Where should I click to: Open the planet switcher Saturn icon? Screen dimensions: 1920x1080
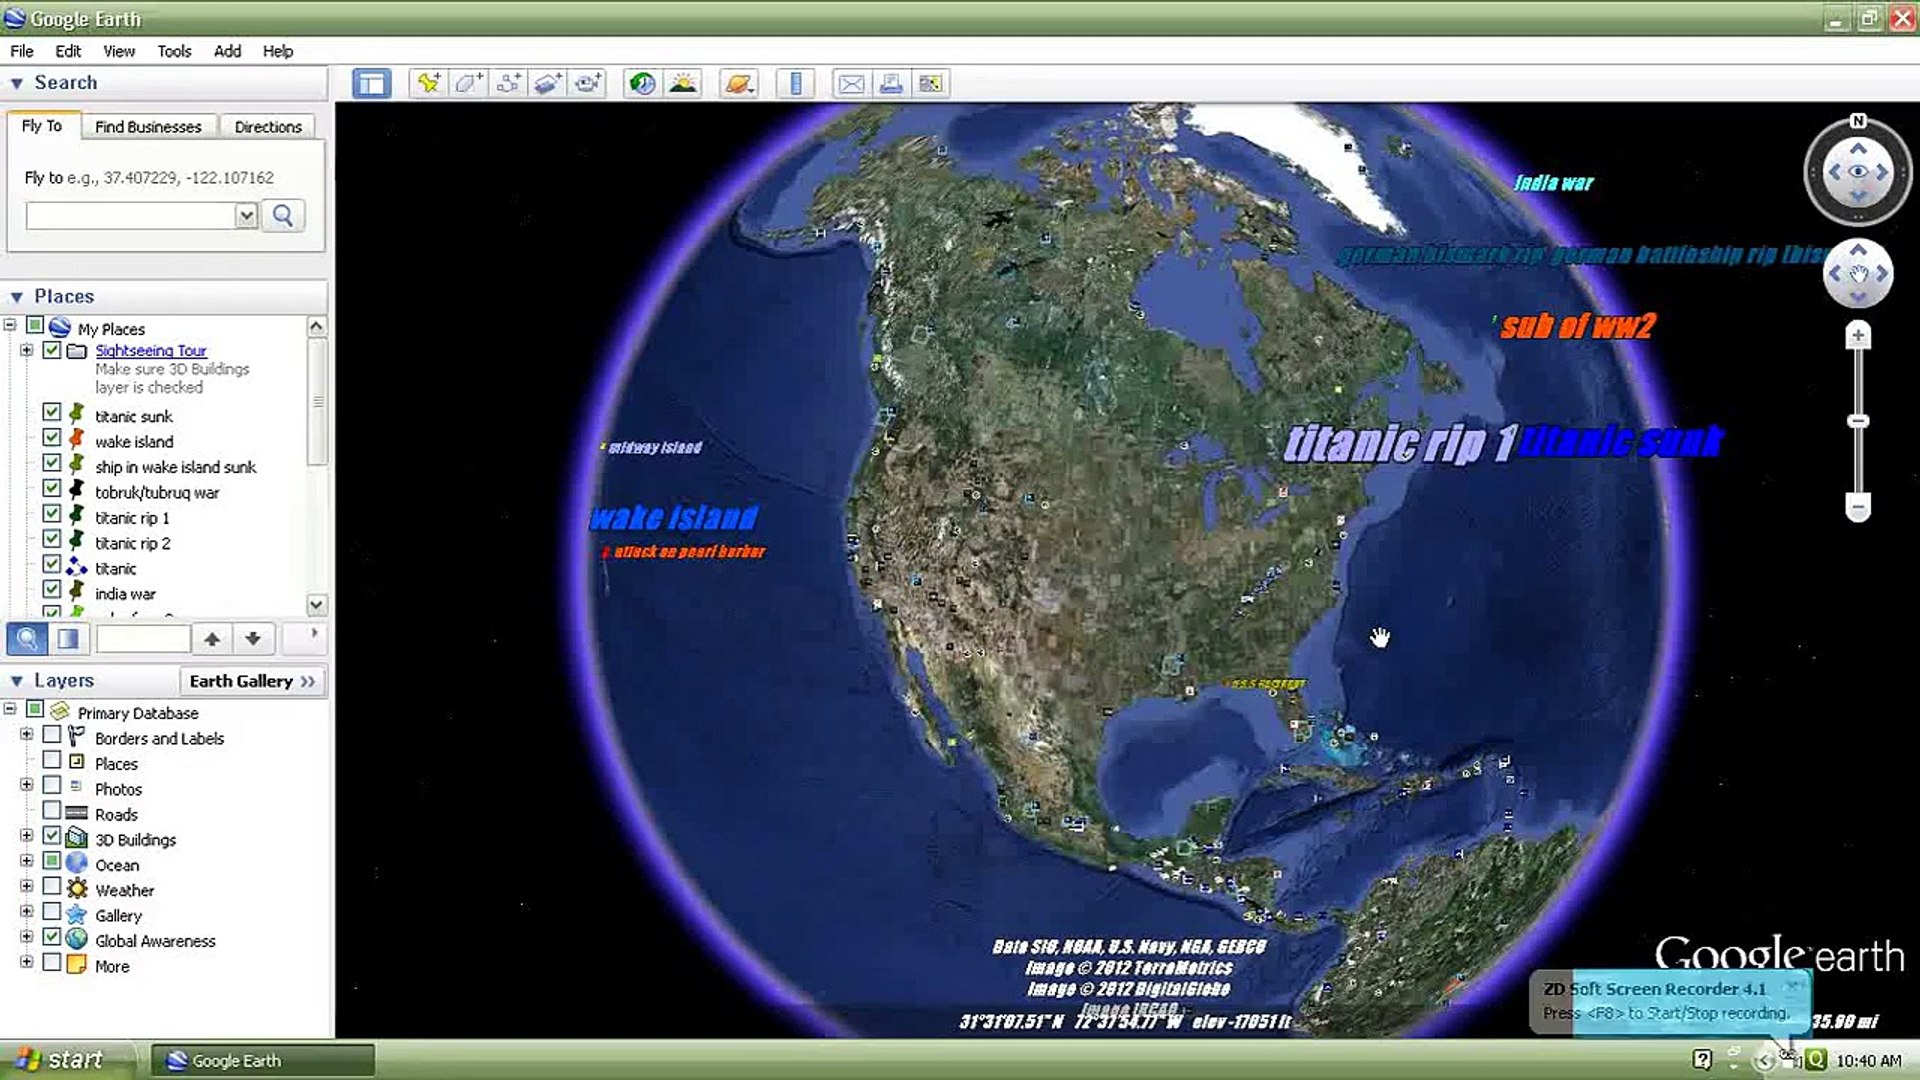[739, 84]
